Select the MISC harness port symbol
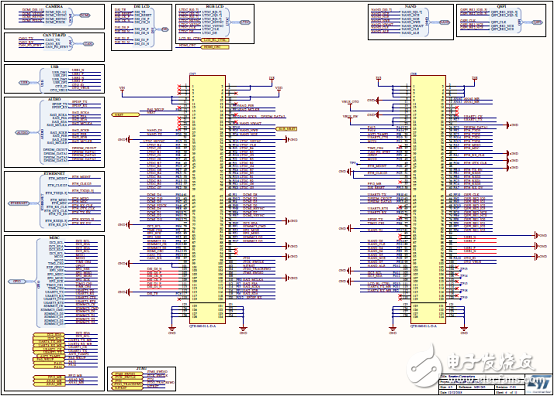Screen dimensions: 554x396 tap(17, 282)
